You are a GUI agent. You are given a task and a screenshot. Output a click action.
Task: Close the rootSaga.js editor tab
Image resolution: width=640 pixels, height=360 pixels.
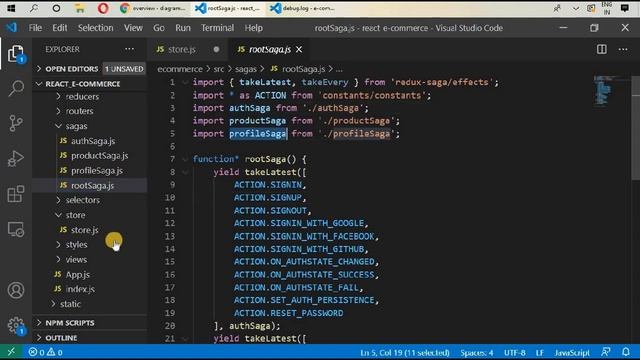[x=299, y=49]
